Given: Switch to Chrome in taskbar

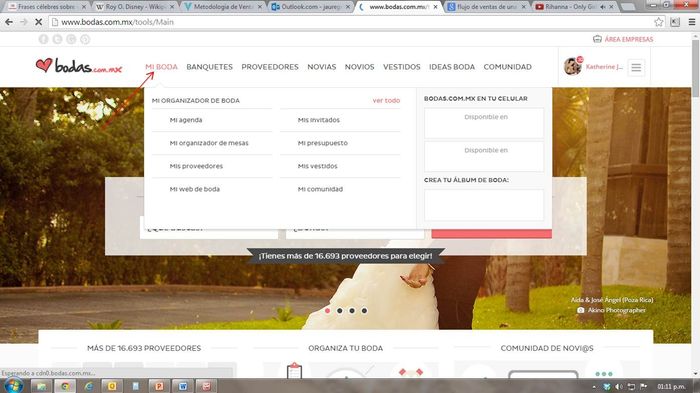Looking at the screenshot, I should [65, 386].
